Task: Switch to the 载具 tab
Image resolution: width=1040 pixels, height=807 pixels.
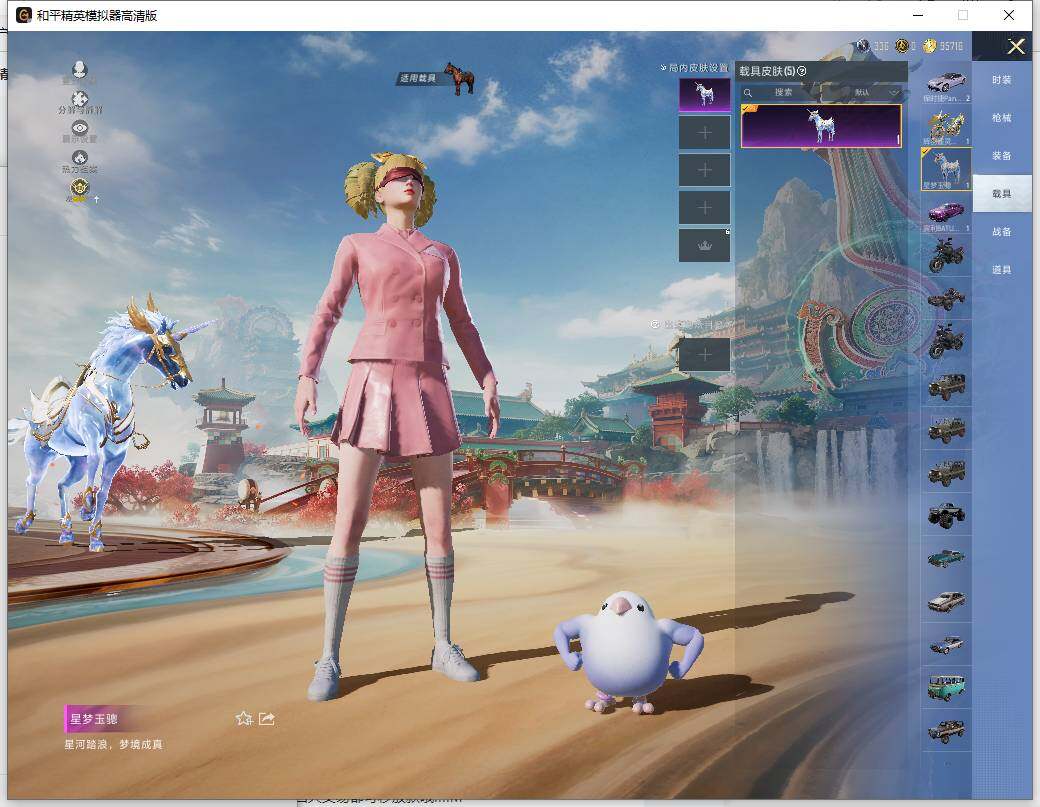Action: click(x=1002, y=194)
